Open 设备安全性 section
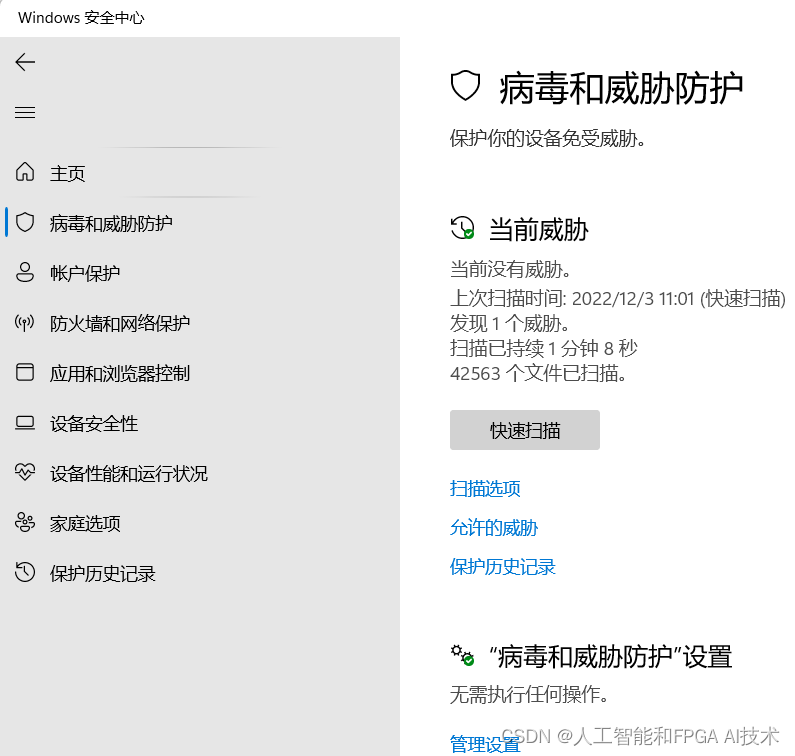The width and height of the screenshot is (795, 756). (x=94, y=423)
